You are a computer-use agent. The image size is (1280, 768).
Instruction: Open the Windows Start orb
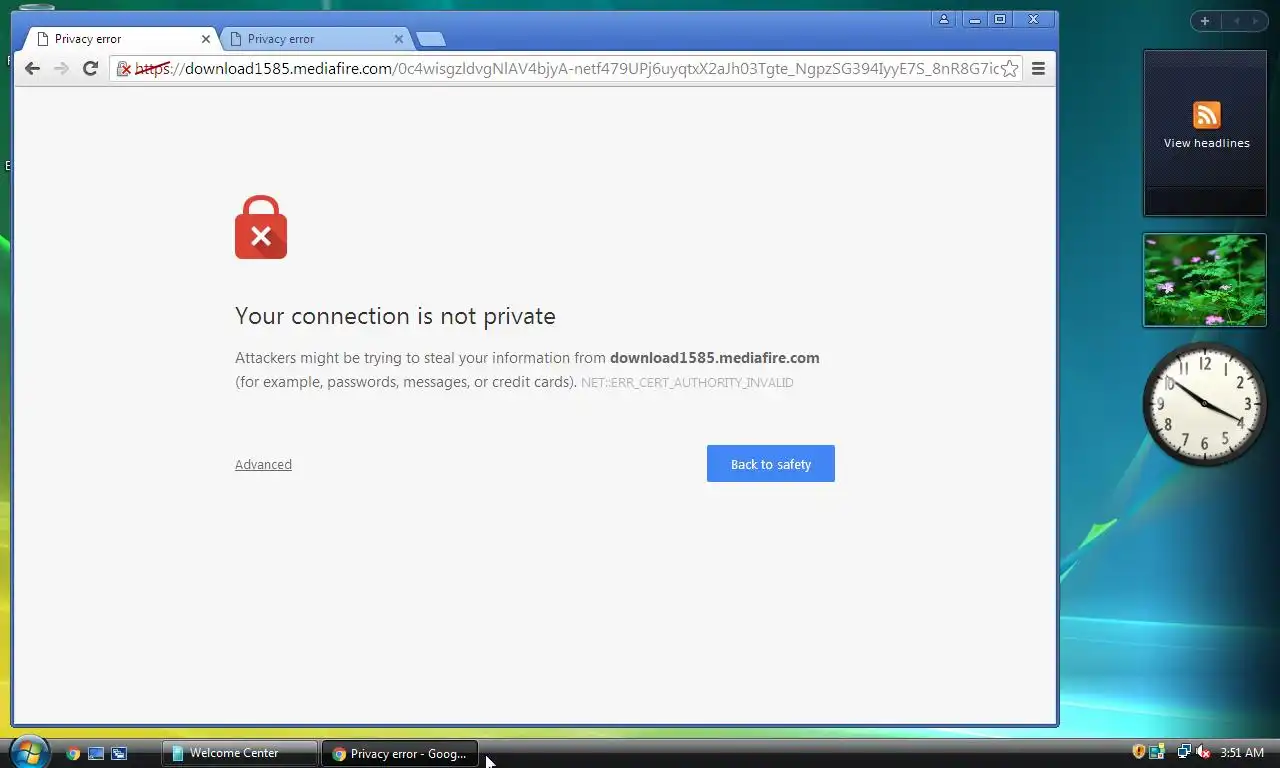pos(28,751)
